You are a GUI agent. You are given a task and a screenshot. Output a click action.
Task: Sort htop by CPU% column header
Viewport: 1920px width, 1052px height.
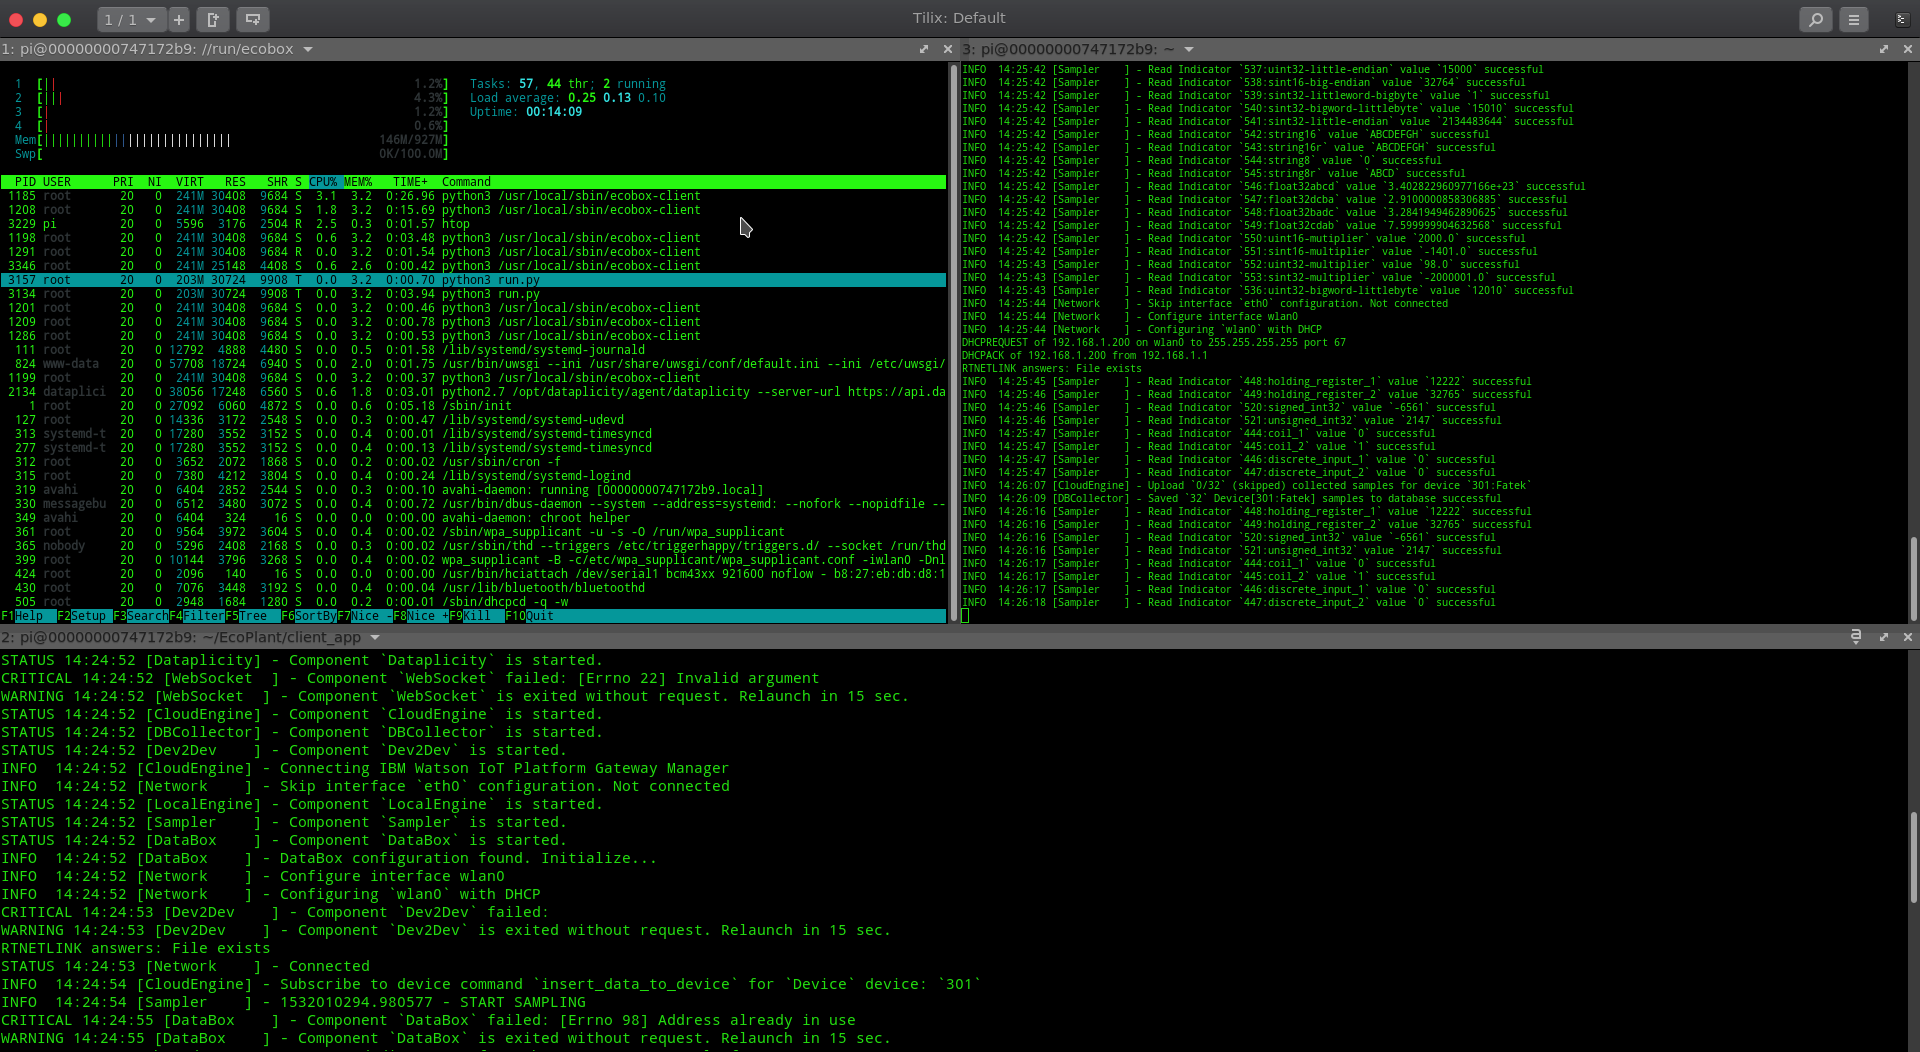click(323, 182)
